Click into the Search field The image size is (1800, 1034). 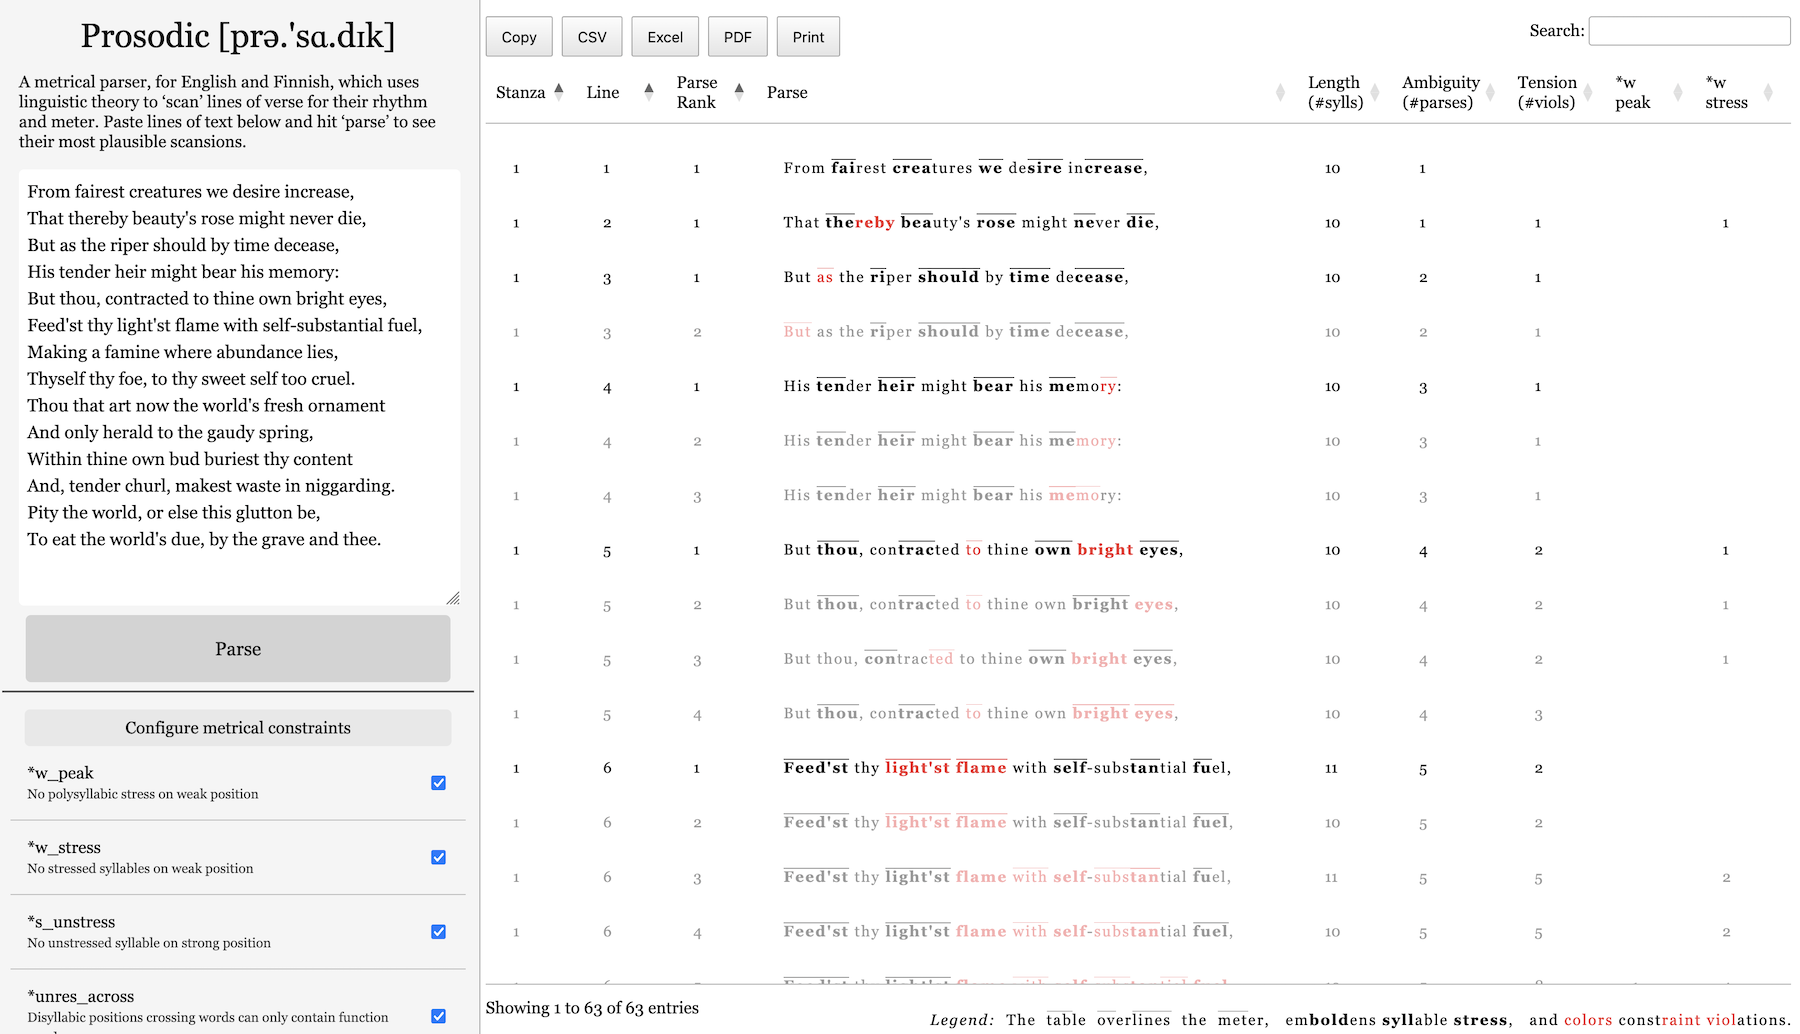pos(1688,30)
